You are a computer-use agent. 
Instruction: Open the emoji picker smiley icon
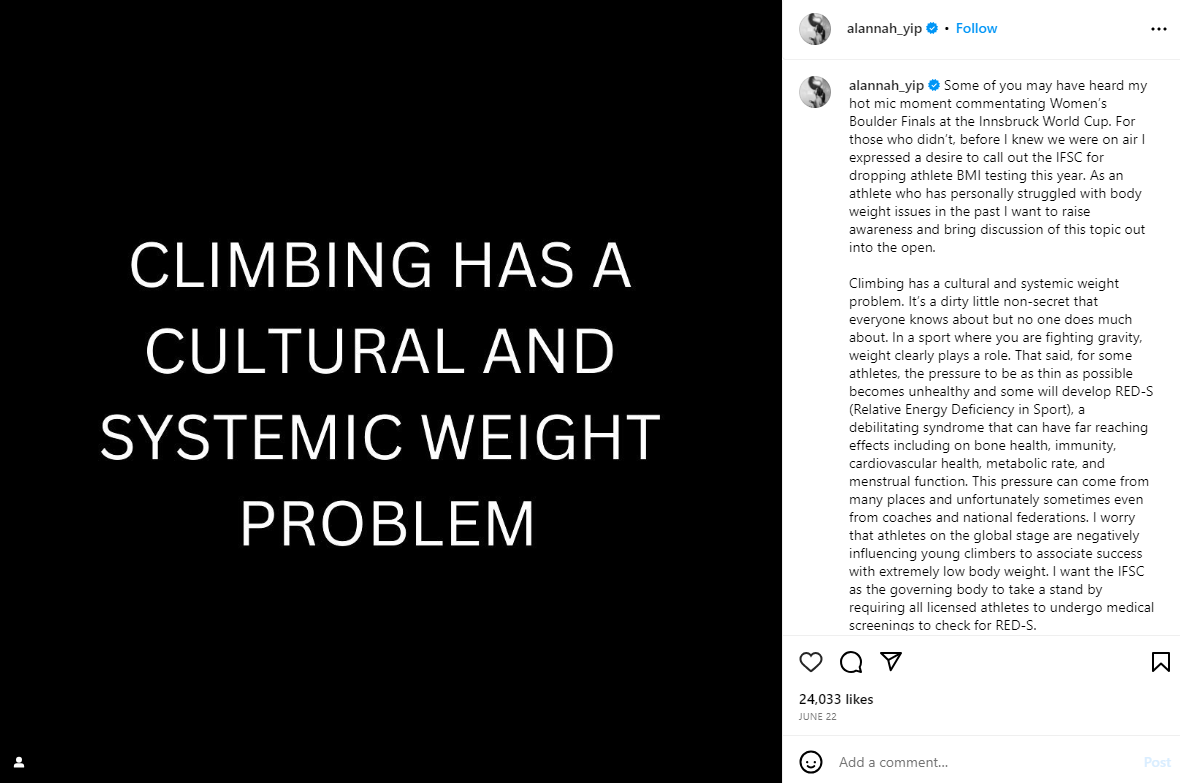[810, 762]
